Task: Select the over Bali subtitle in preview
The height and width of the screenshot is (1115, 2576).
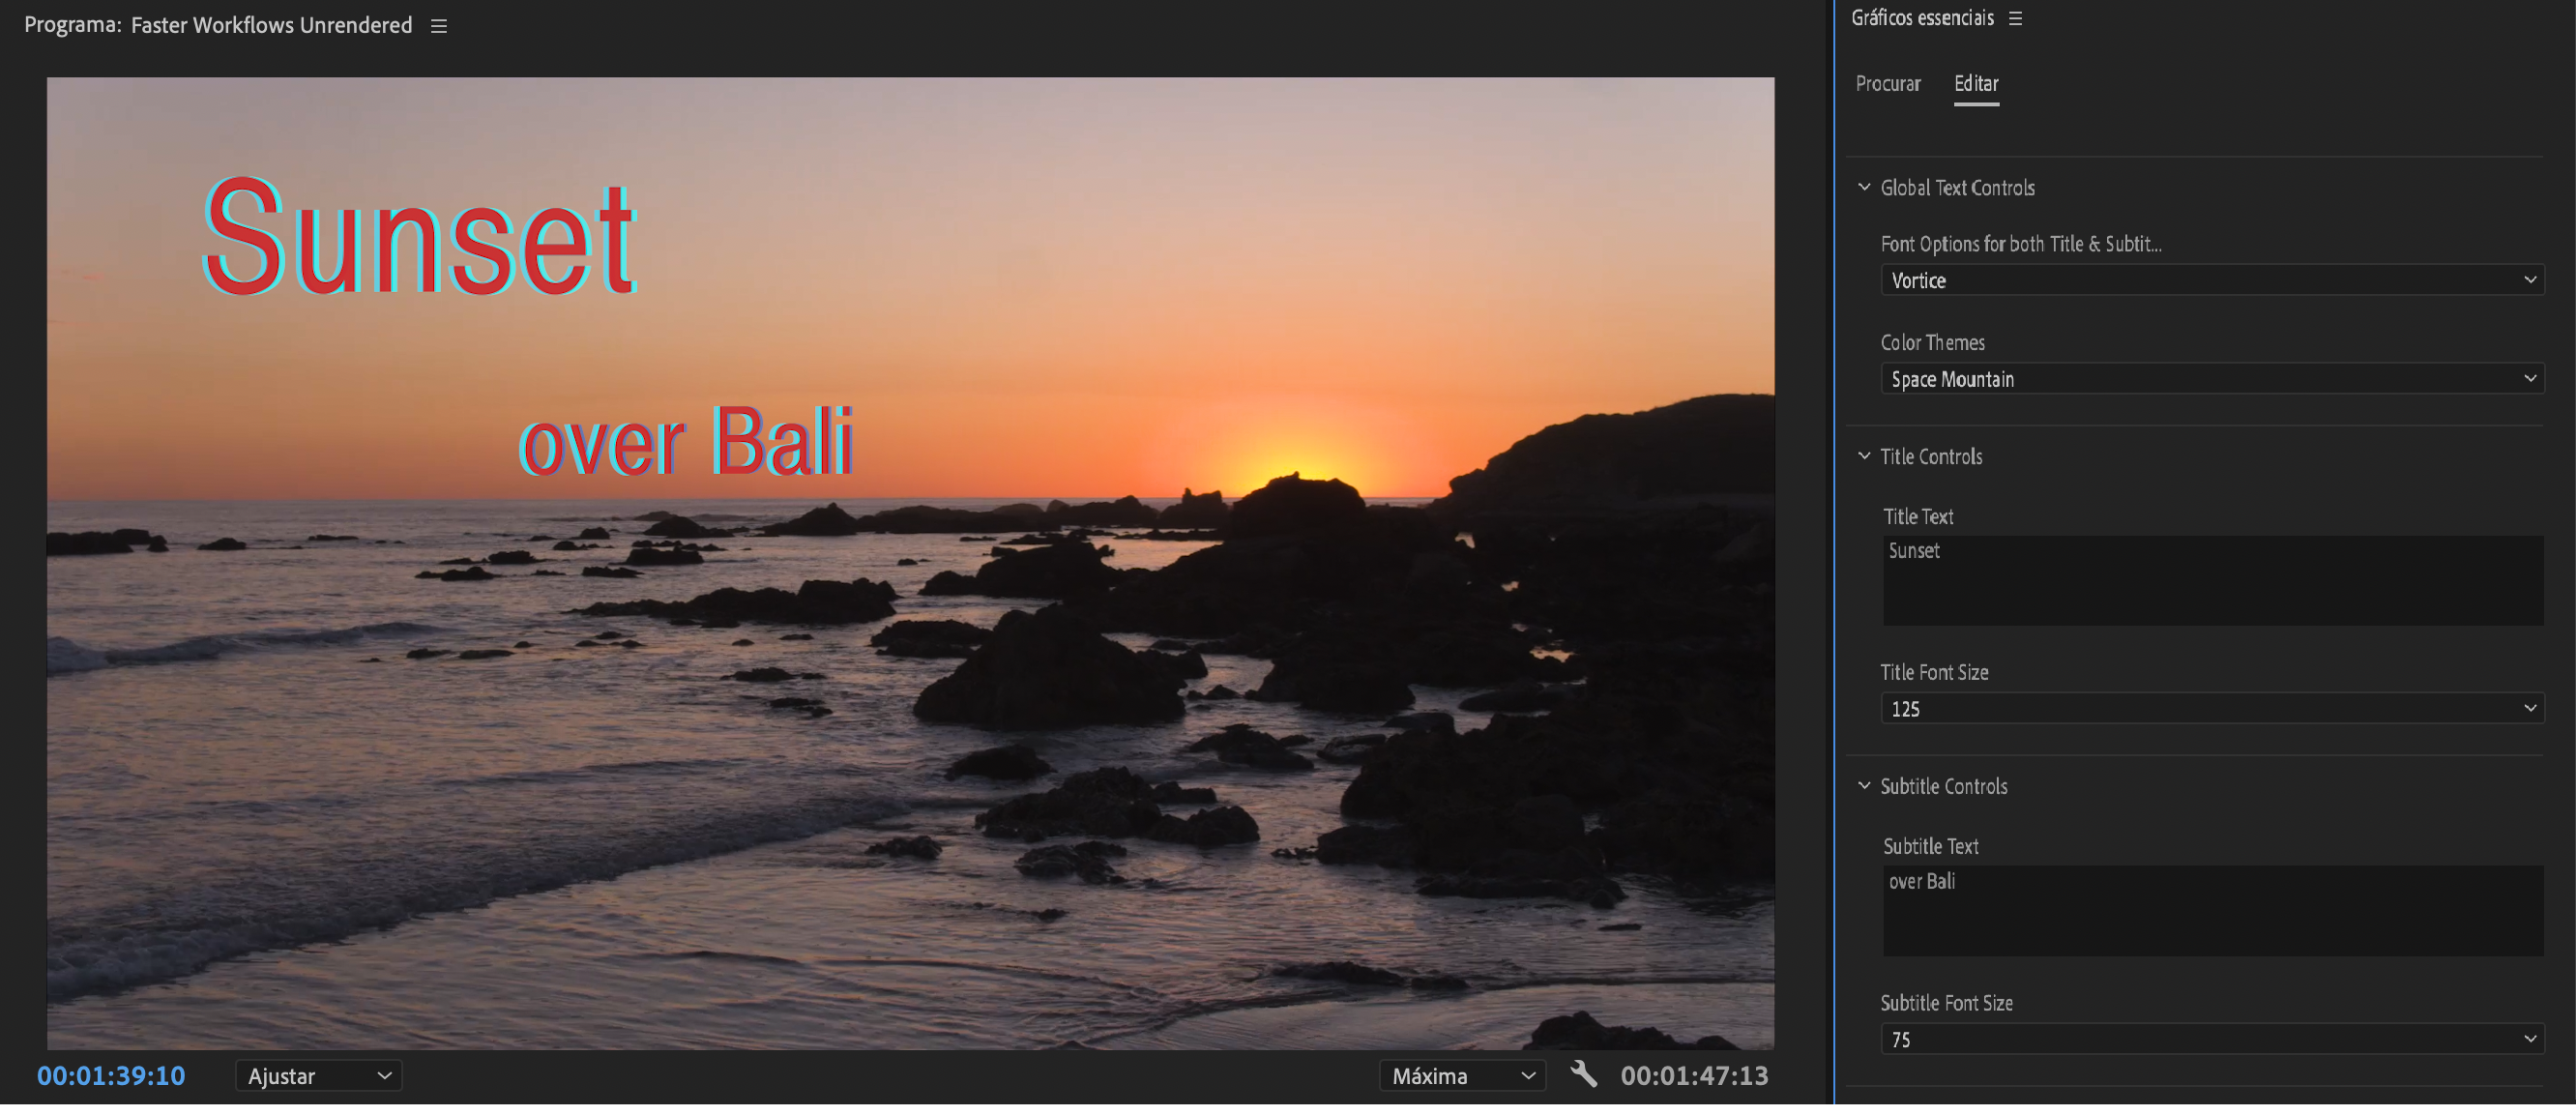Action: click(x=686, y=442)
